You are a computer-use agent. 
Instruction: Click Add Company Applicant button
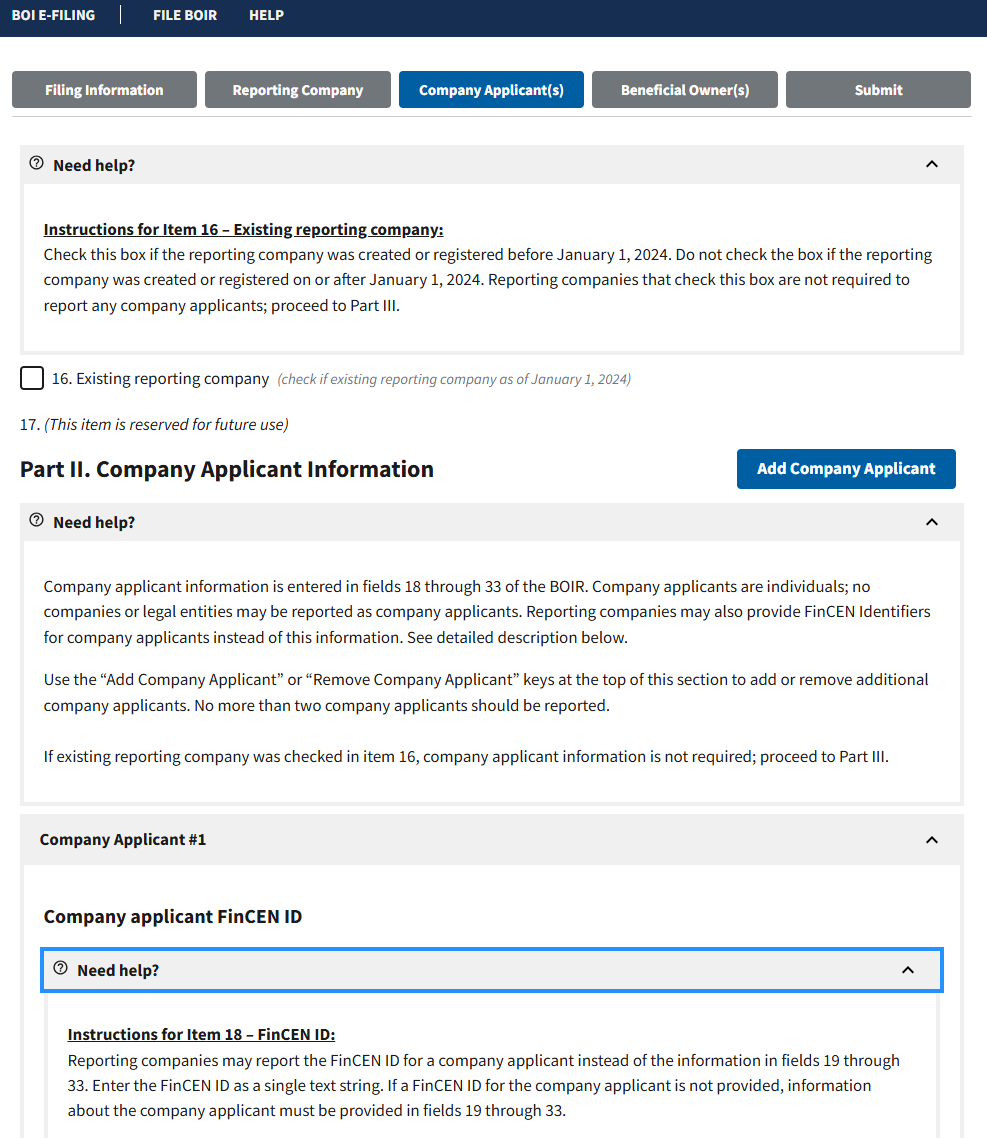click(846, 469)
